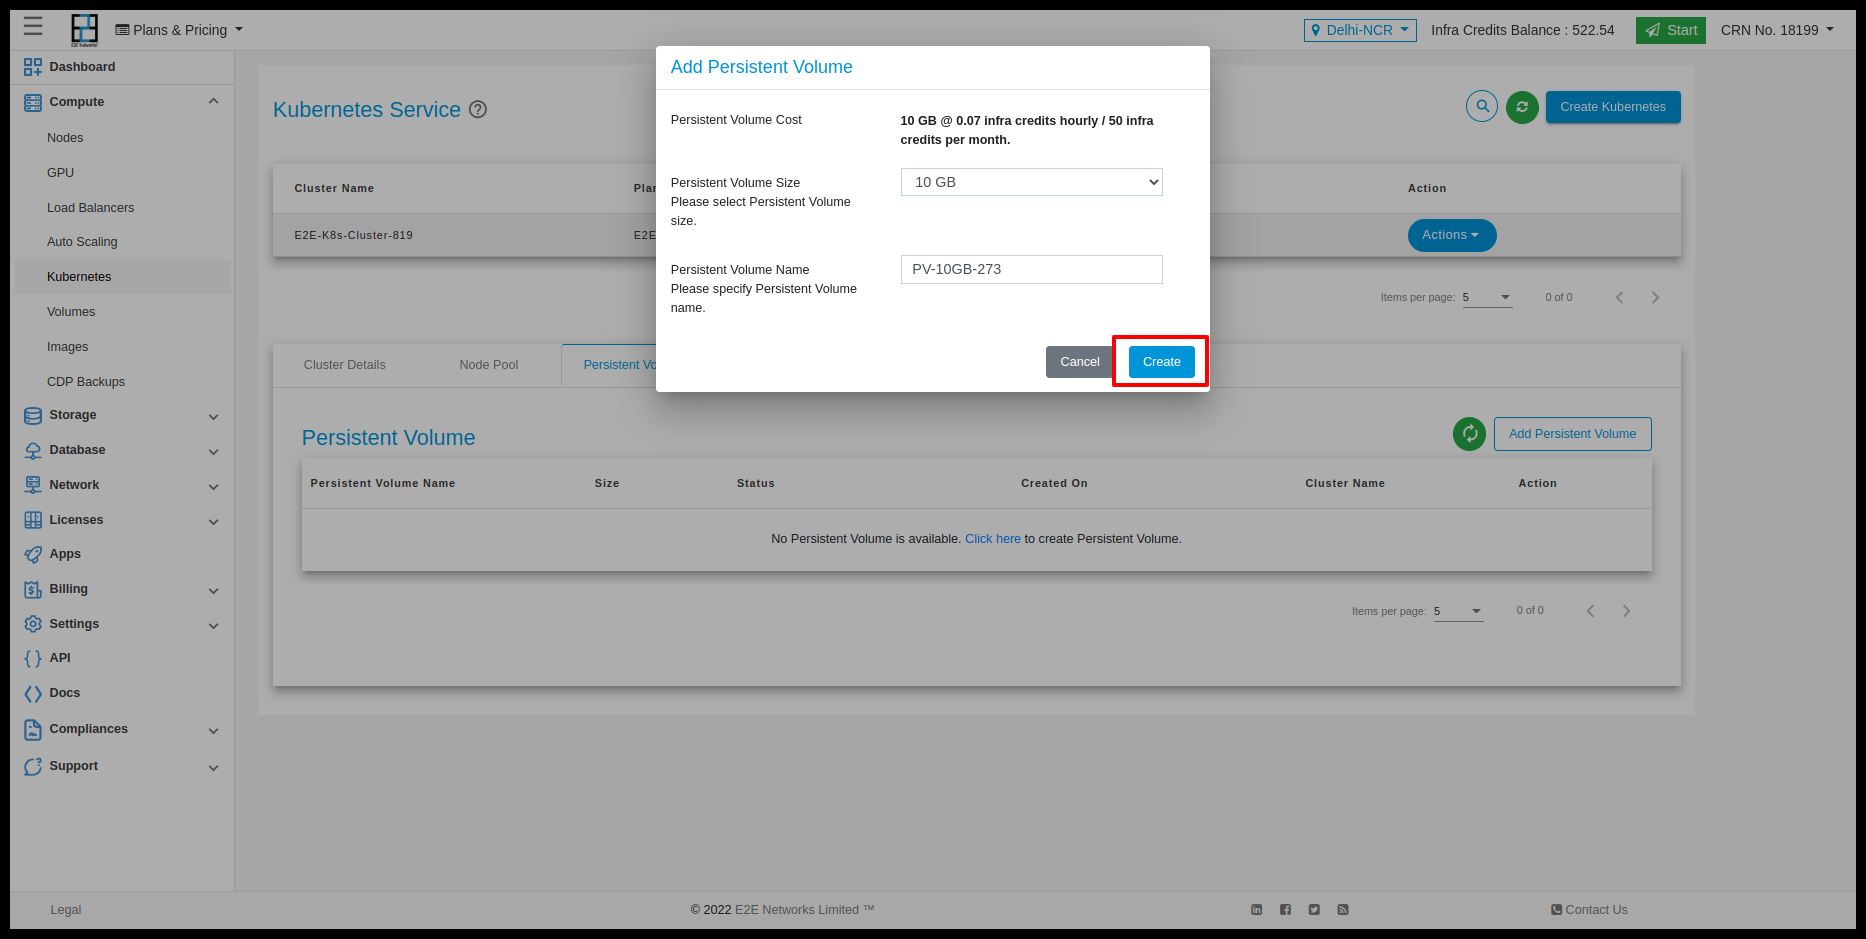Click the Storage sidebar icon
The width and height of the screenshot is (1866, 939).
tap(33, 415)
